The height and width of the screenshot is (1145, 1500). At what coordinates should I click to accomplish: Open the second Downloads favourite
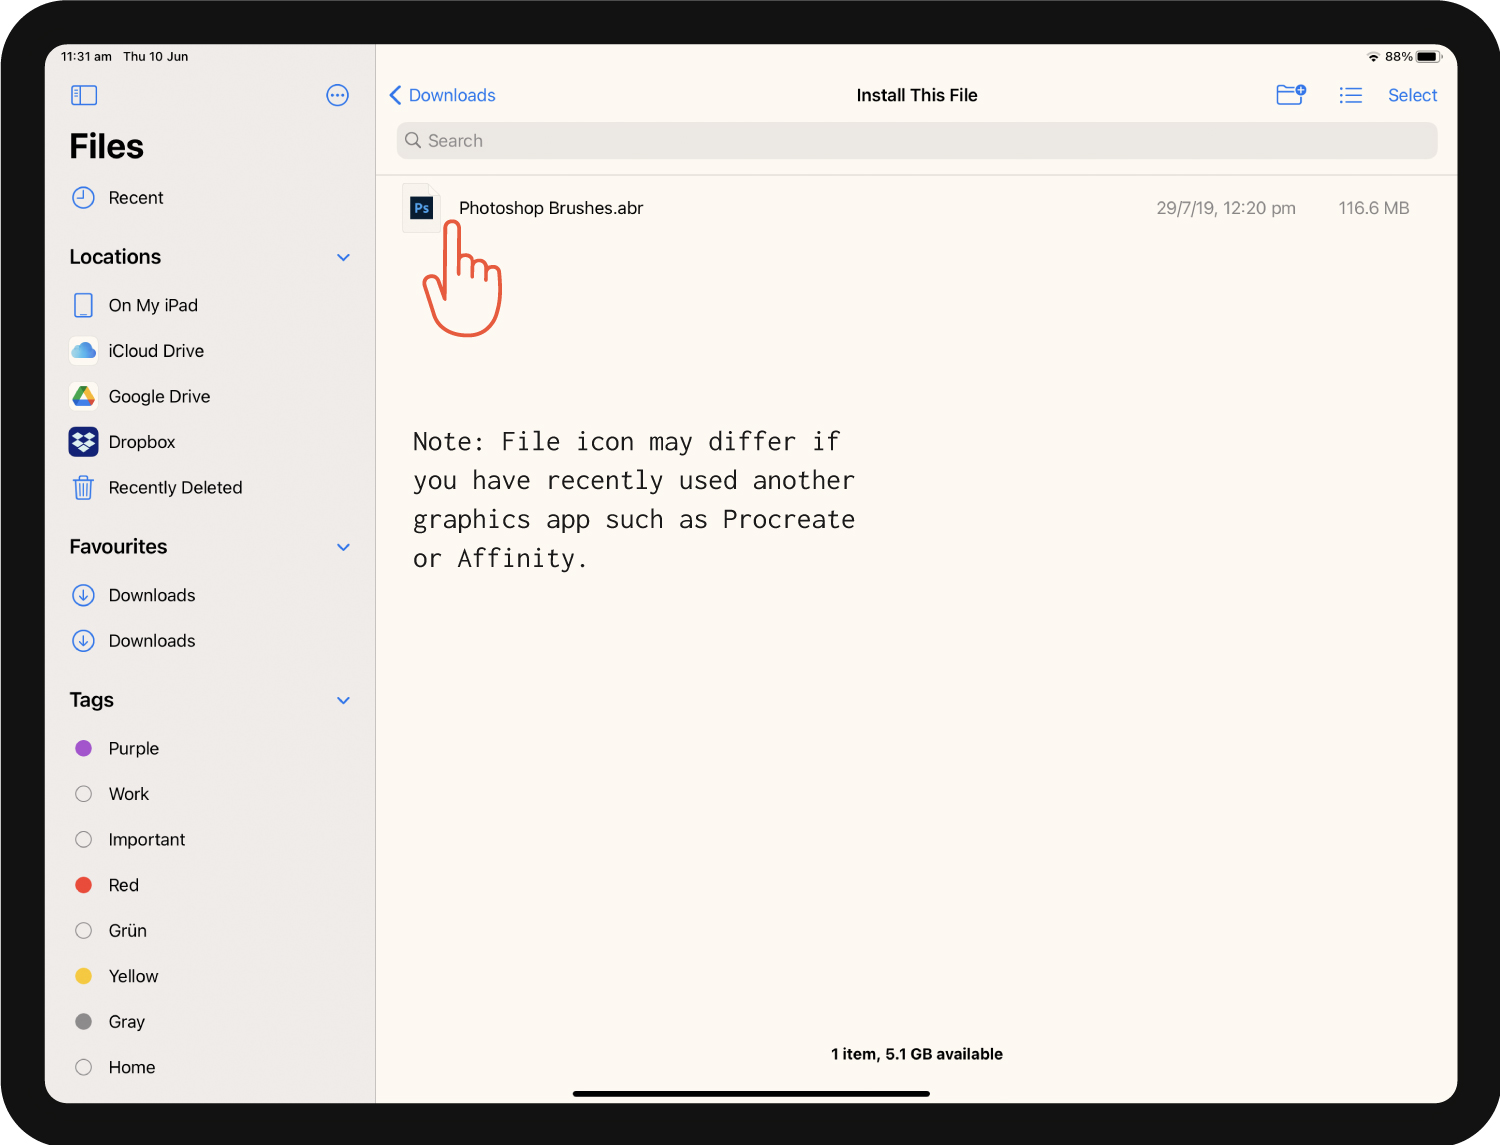click(x=152, y=641)
